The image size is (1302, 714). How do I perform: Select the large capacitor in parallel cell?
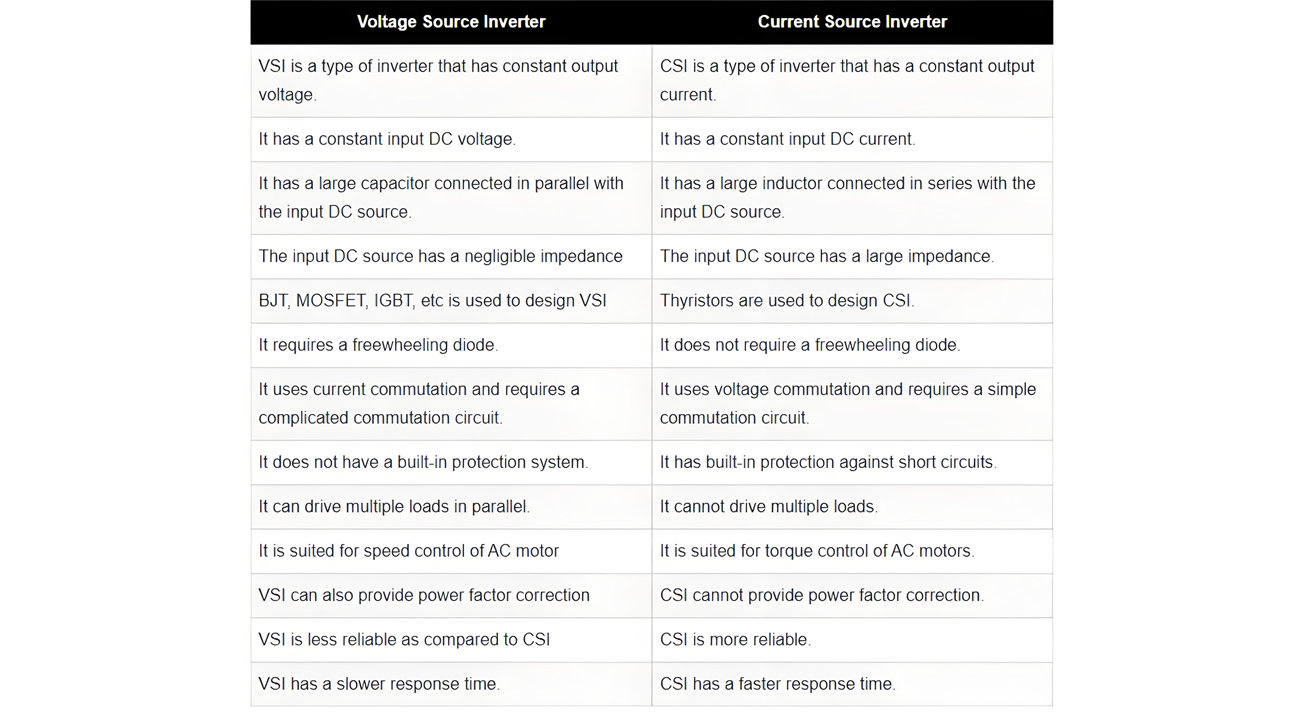pos(451,198)
